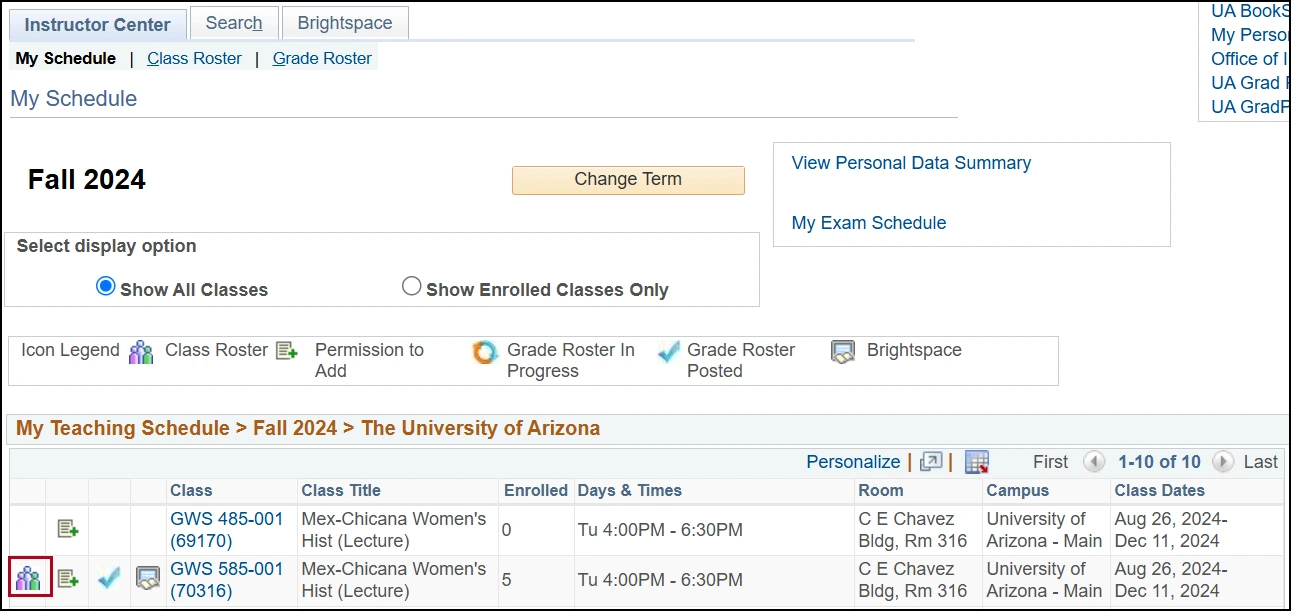Select Show Enrolled Classes Only option
This screenshot has width=1291, height=611.
(411, 287)
